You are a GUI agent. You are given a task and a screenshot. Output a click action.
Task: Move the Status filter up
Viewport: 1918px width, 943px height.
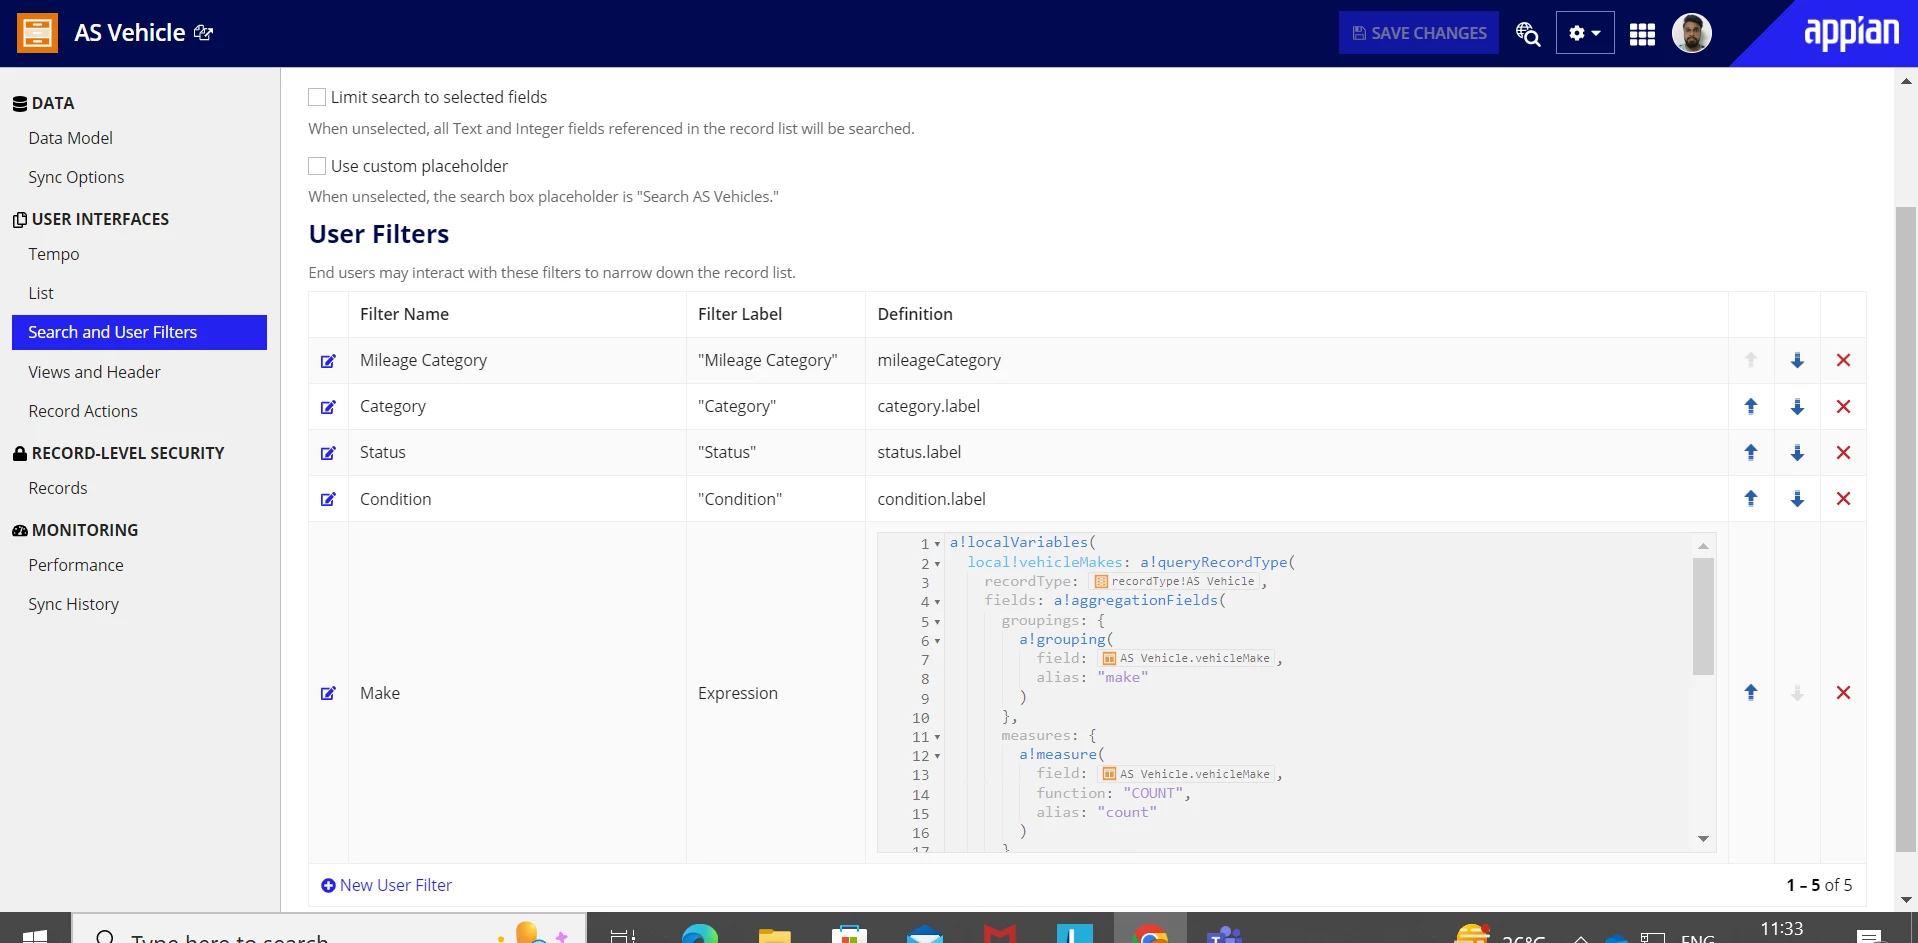tap(1751, 452)
